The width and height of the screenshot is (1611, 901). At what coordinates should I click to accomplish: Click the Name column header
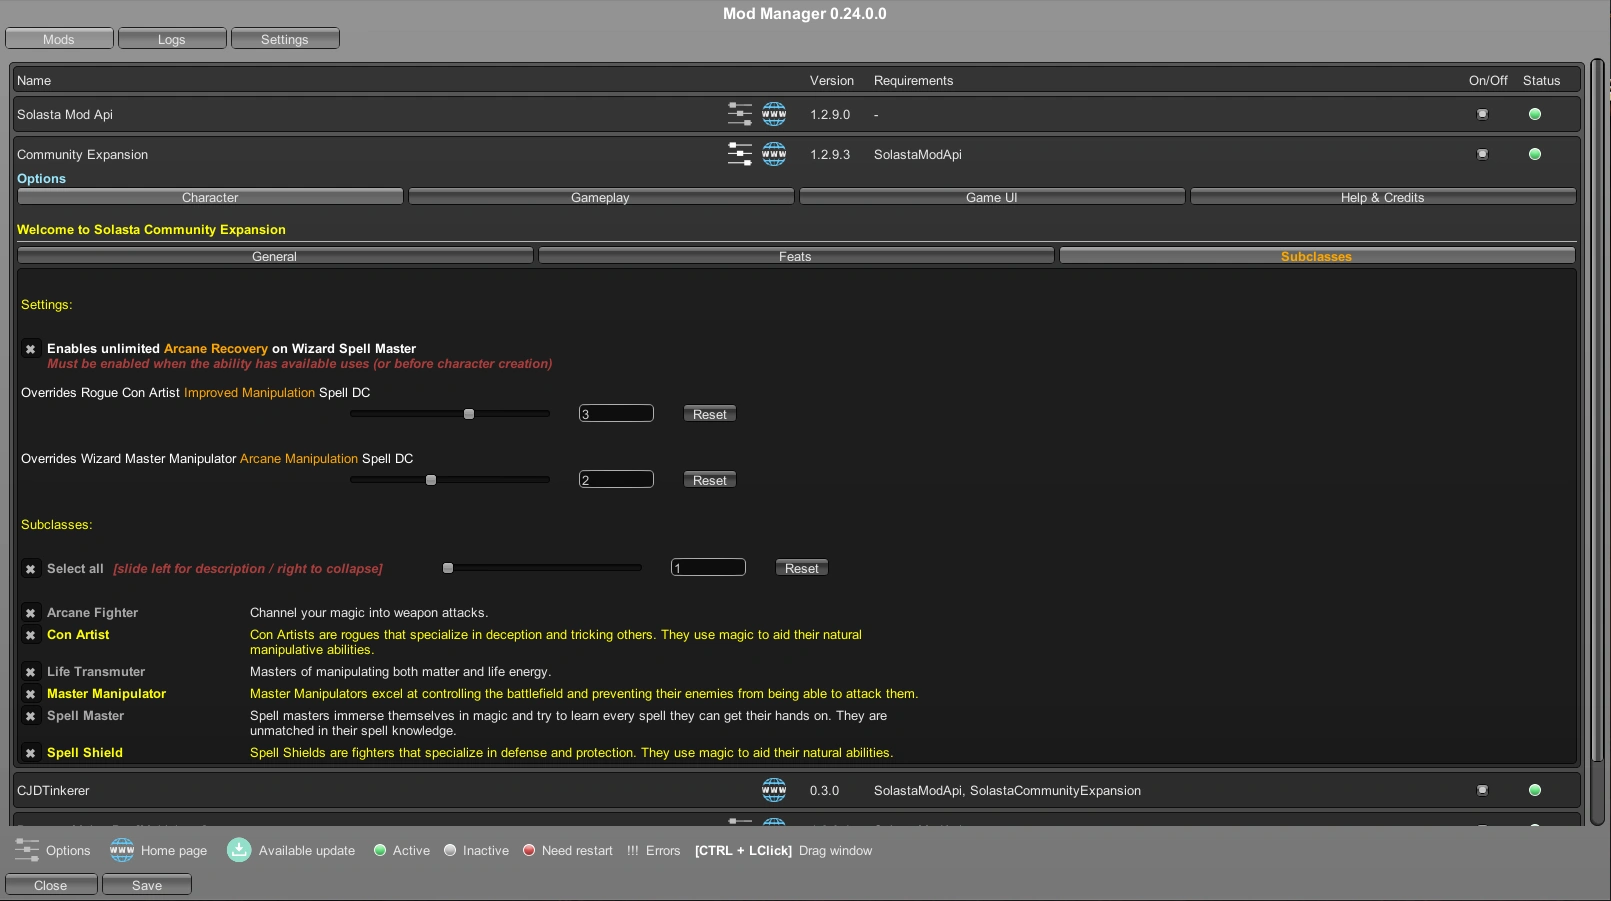tap(34, 81)
